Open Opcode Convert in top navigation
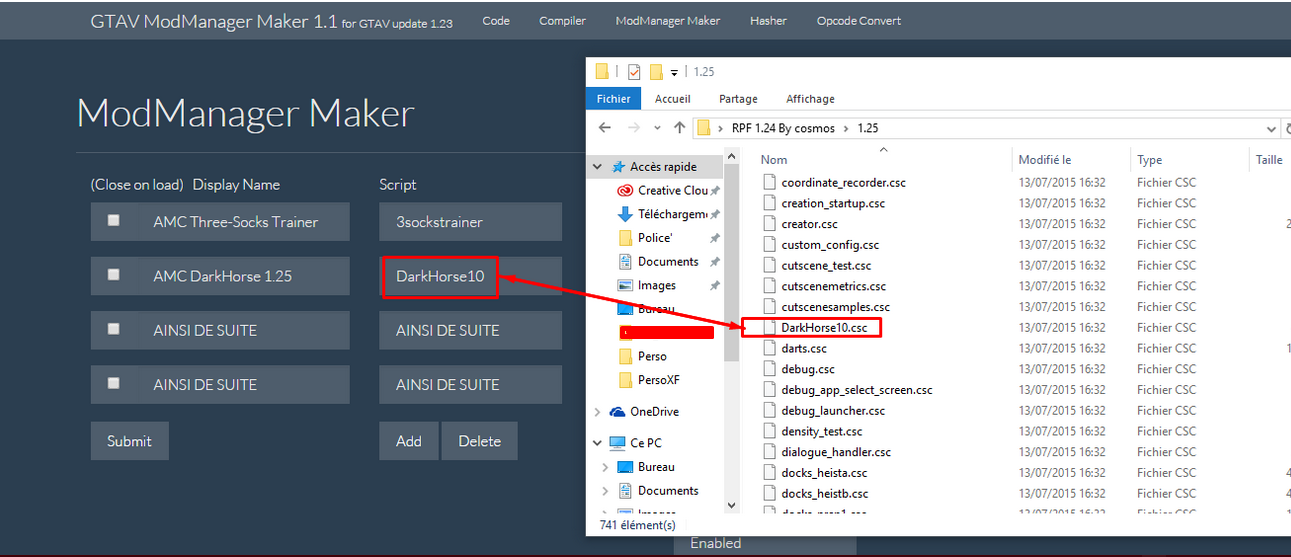Screen dimensions: 1291x557 (859, 20)
